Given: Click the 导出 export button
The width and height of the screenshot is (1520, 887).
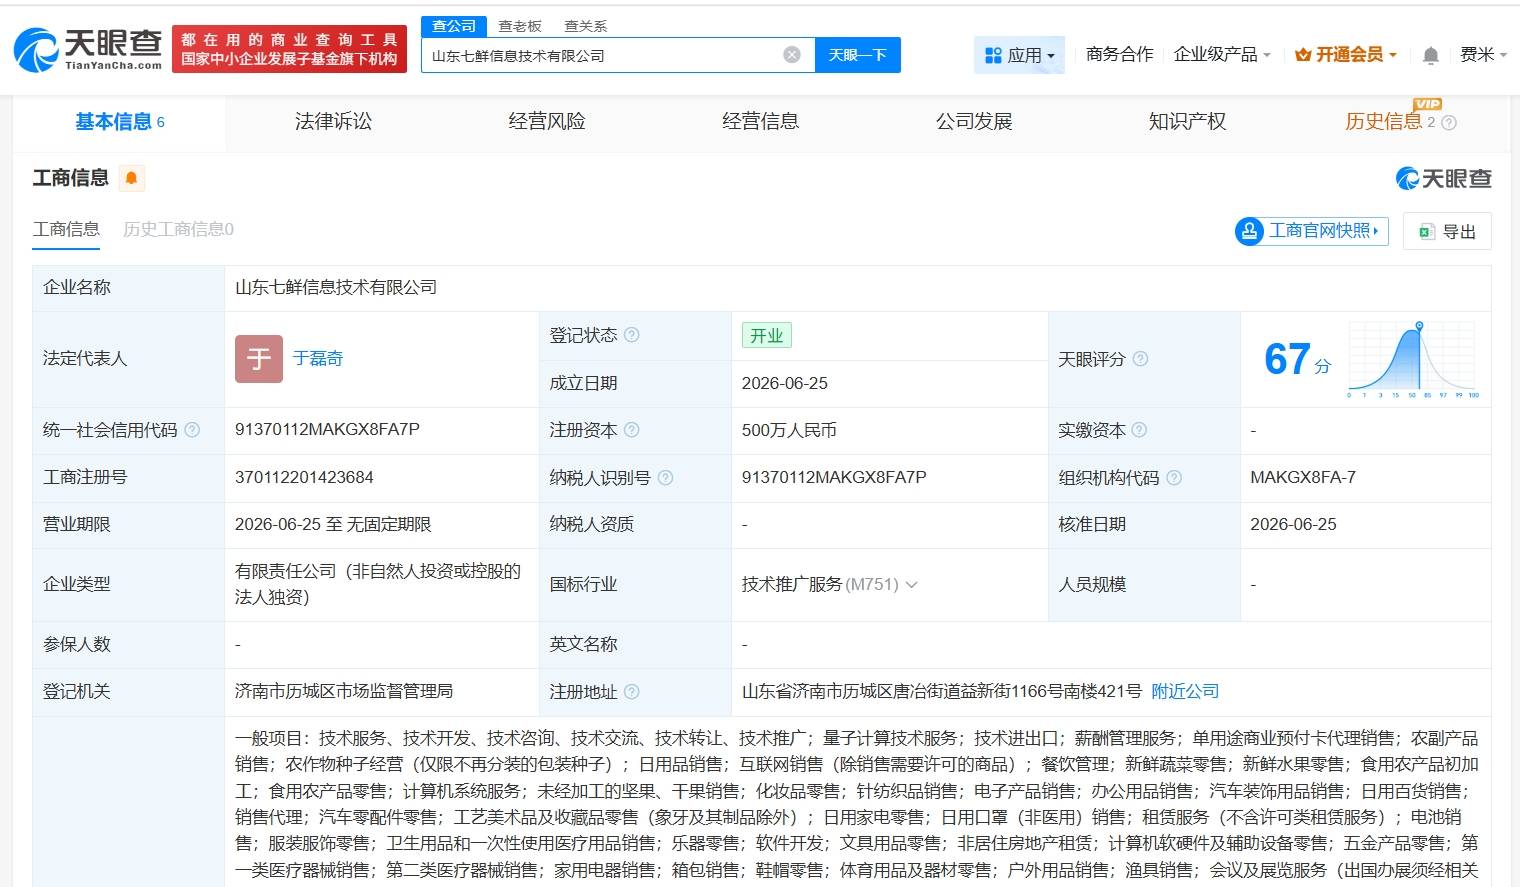Looking at the screenshot, I should point(1447,231).
